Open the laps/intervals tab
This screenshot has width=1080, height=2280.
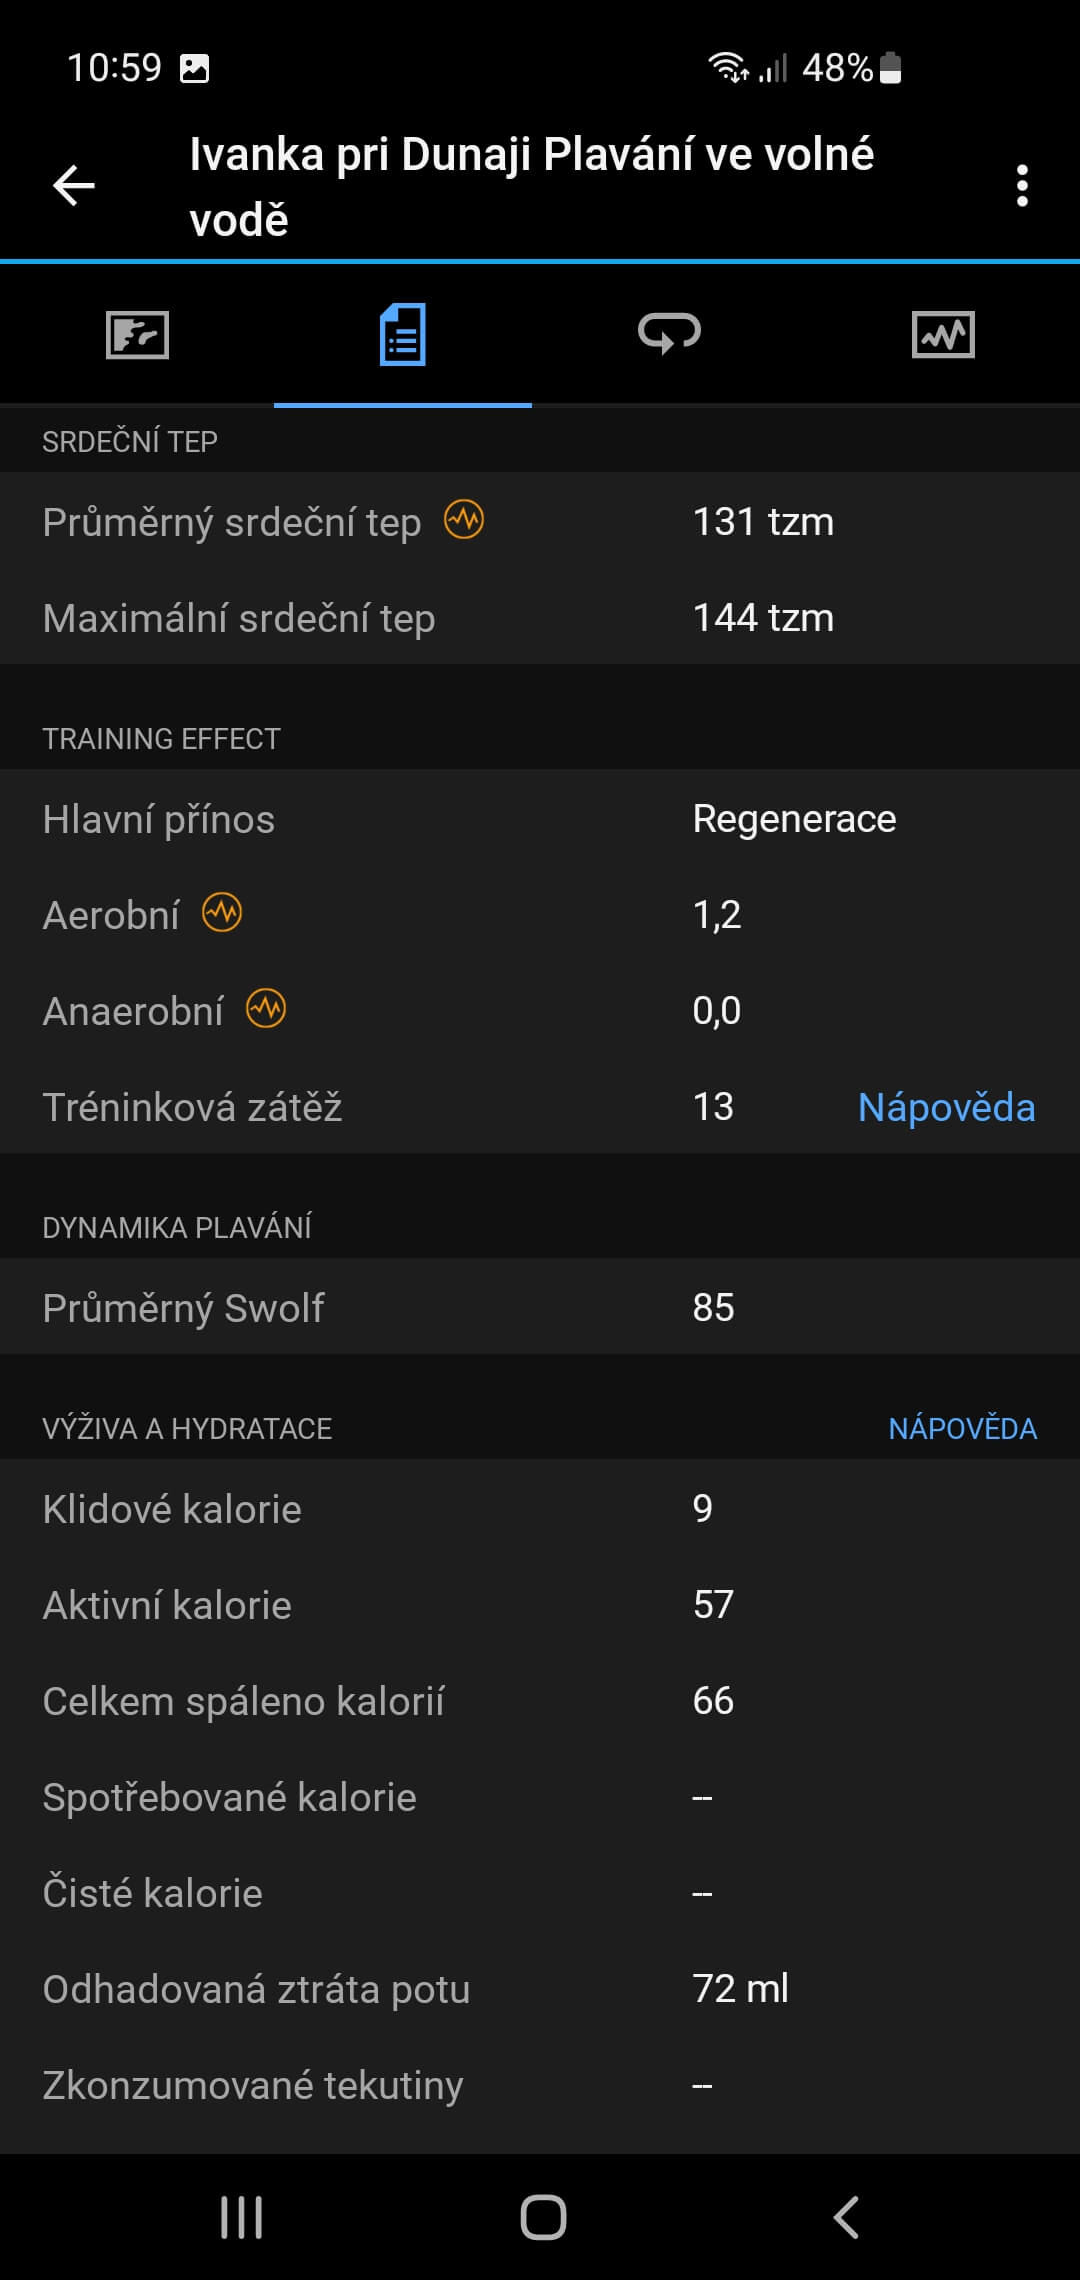point(669,335)
